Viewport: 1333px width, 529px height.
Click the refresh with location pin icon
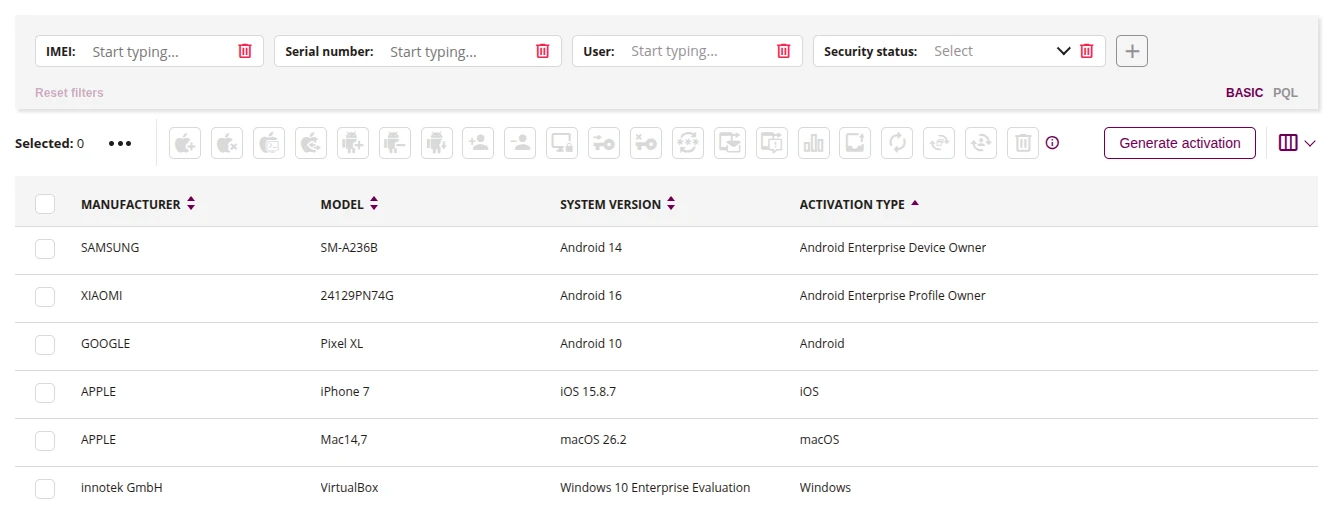tap(981, 143)
